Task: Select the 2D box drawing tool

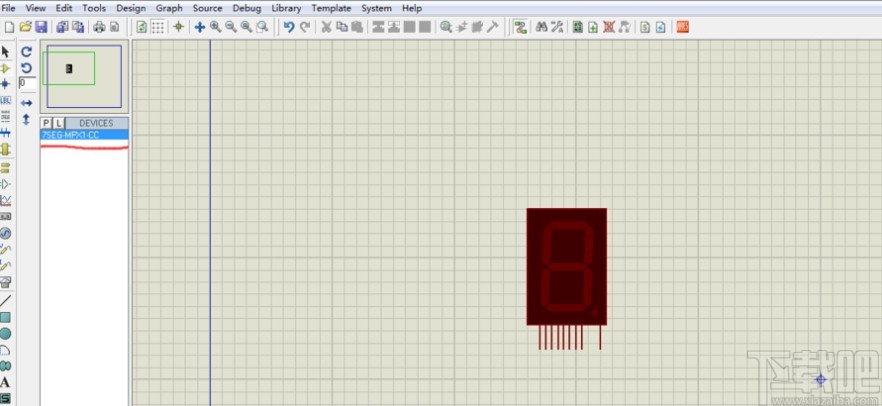Action: [6, 318]
